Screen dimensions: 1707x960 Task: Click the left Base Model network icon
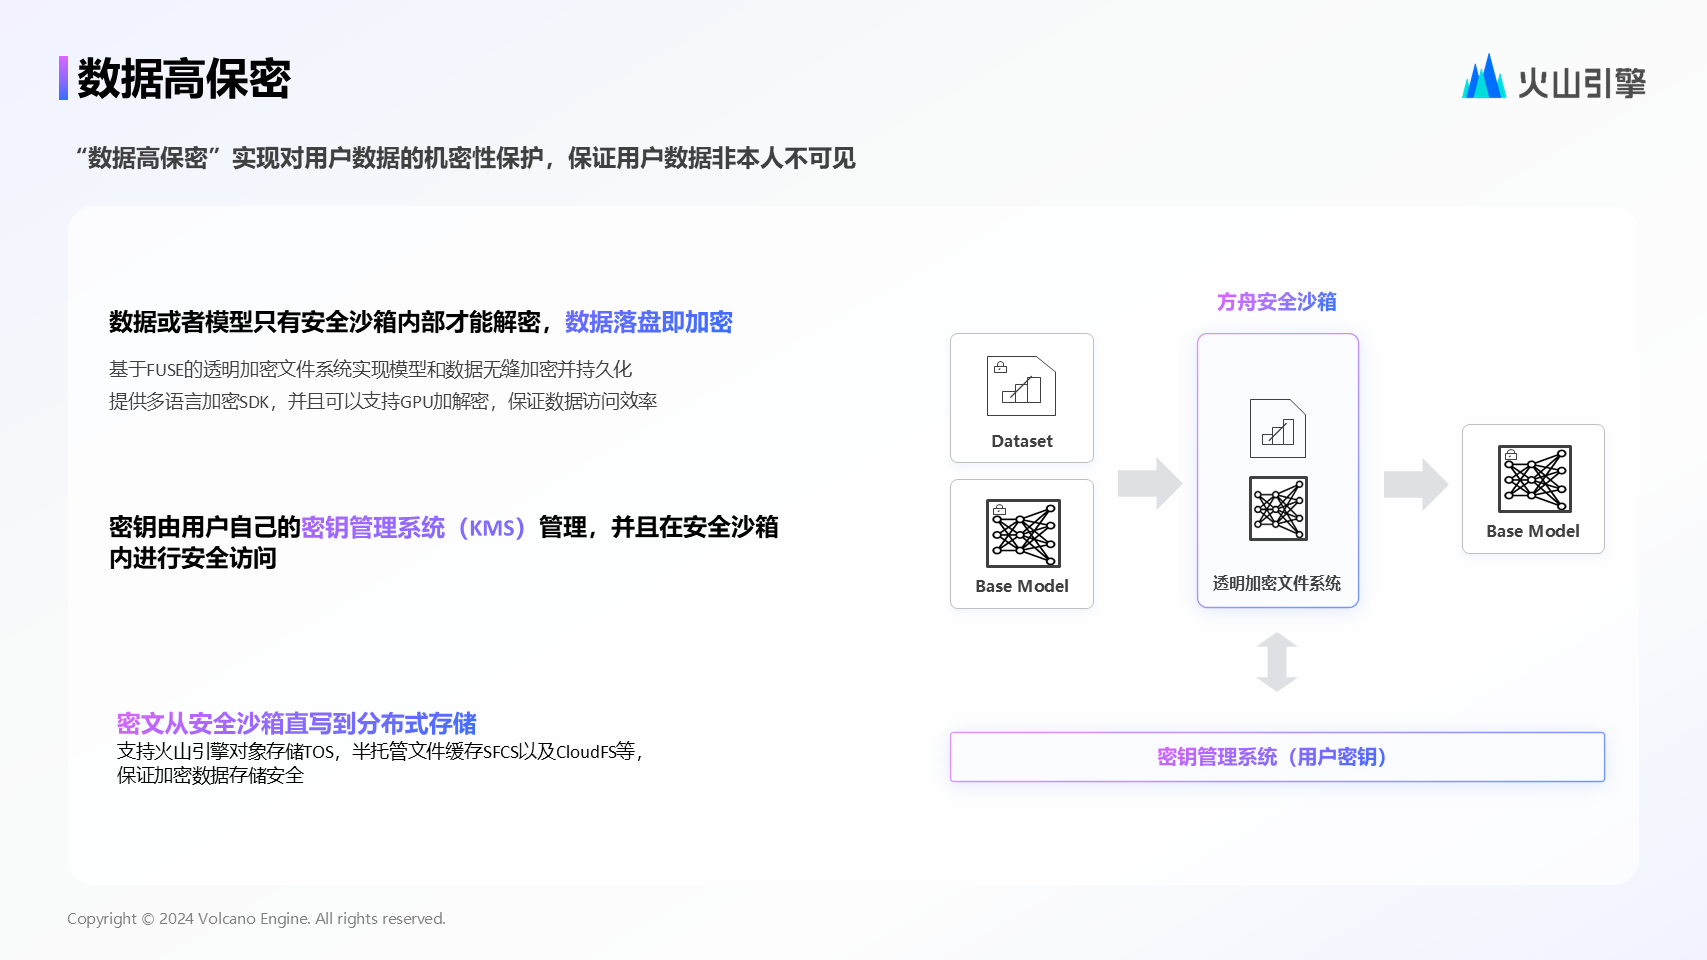coord(1023,533)
